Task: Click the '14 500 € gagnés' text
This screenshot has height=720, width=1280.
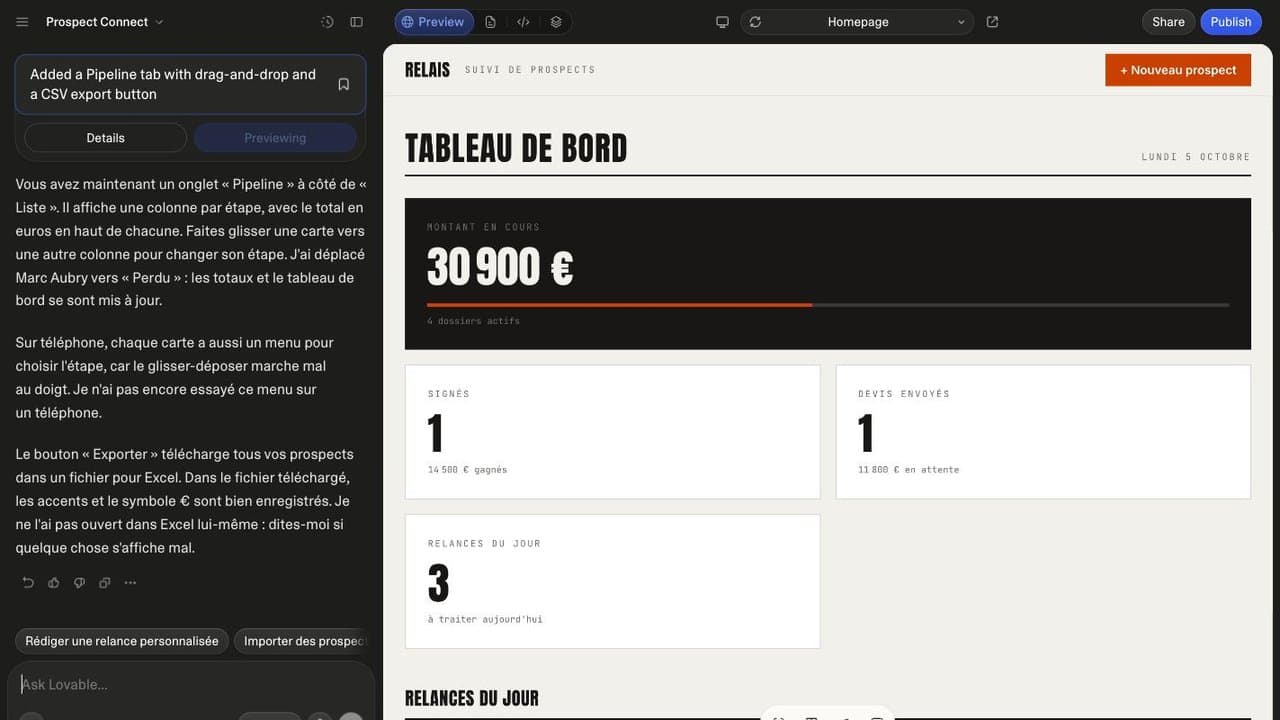Action: [x=467, y=470]
